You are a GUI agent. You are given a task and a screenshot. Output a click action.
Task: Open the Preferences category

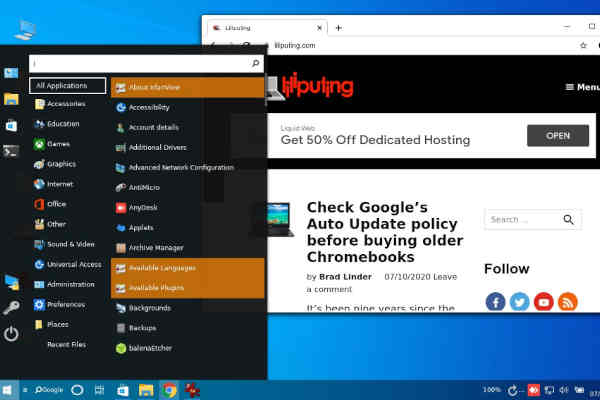point(60,305)
